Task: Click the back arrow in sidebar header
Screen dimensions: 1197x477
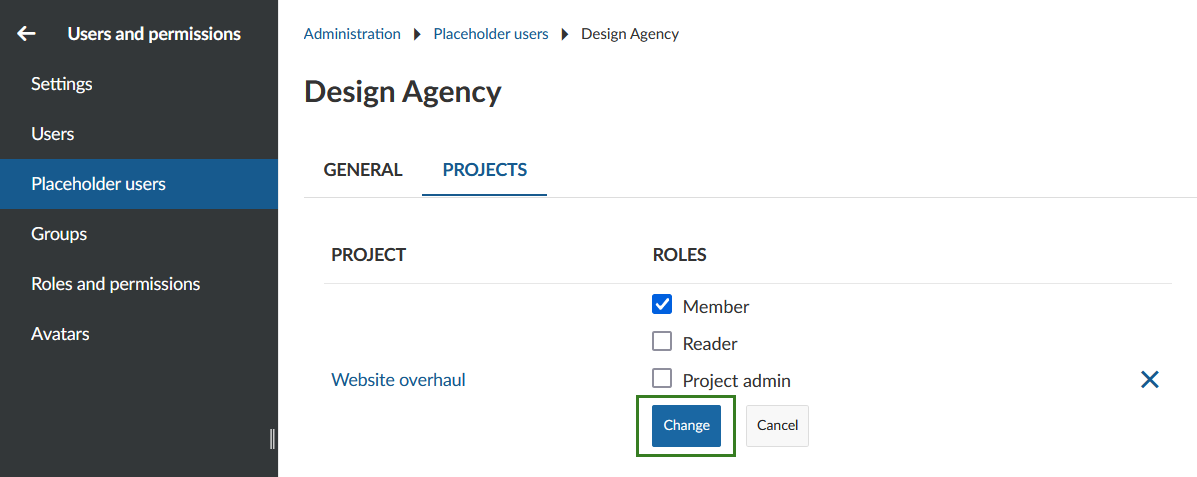Action: (x=26, y=34)
